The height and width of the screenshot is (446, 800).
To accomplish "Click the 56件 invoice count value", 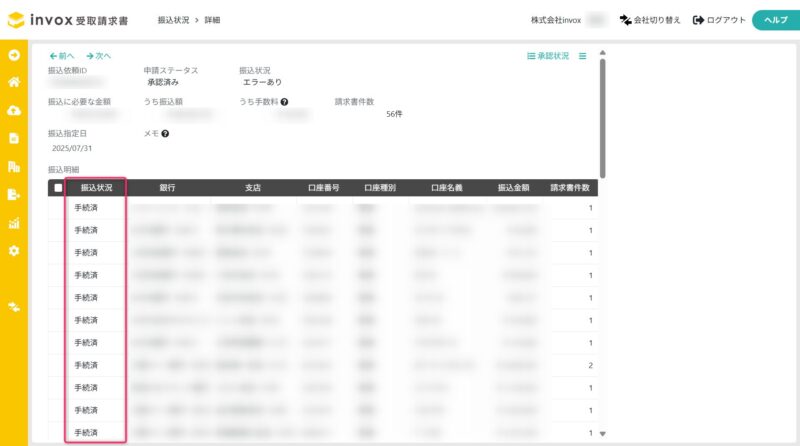I will tap(394, 114).
